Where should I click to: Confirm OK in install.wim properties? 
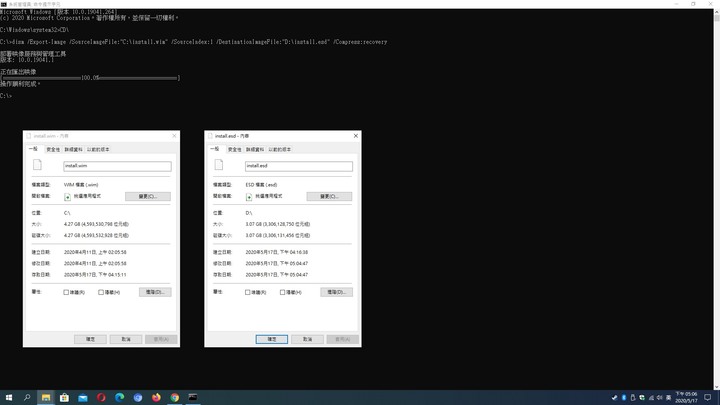coord(90,339)
